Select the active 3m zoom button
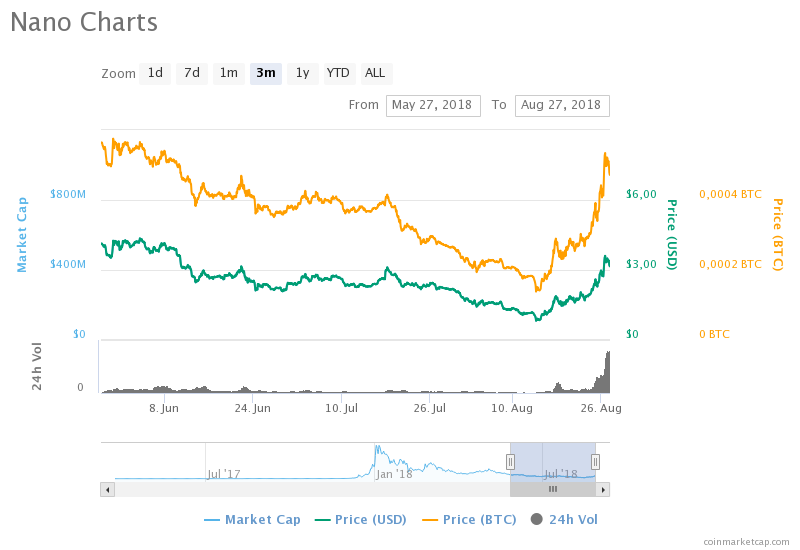 point(266,73)
